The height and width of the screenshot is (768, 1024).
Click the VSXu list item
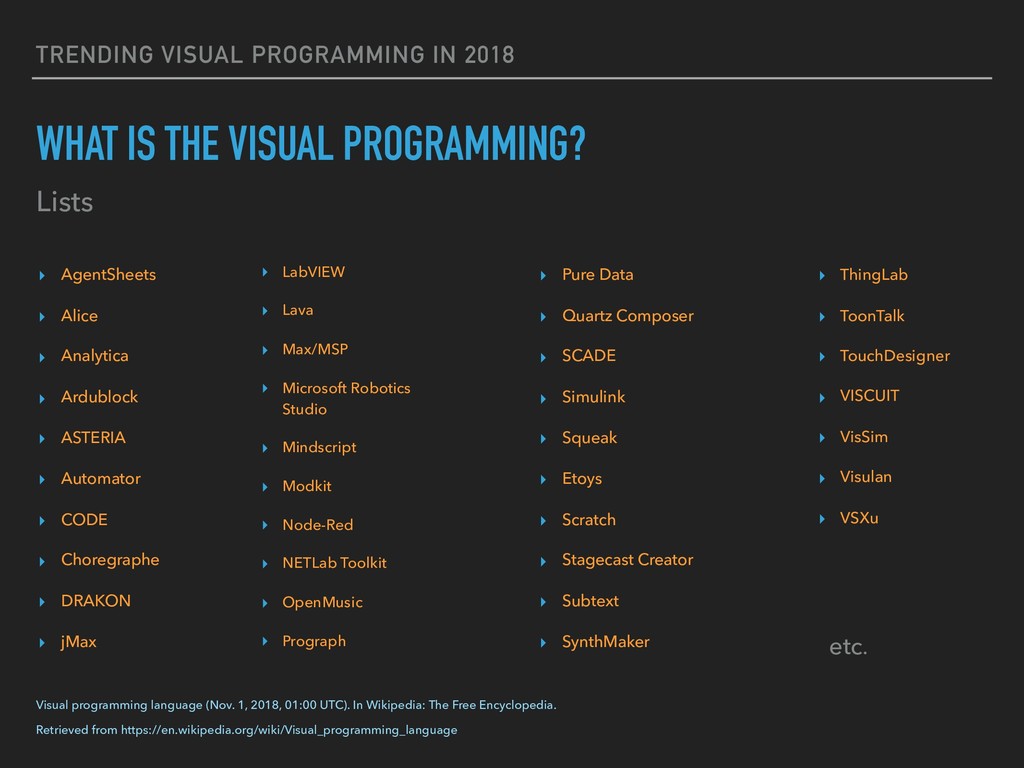point(859,518)
